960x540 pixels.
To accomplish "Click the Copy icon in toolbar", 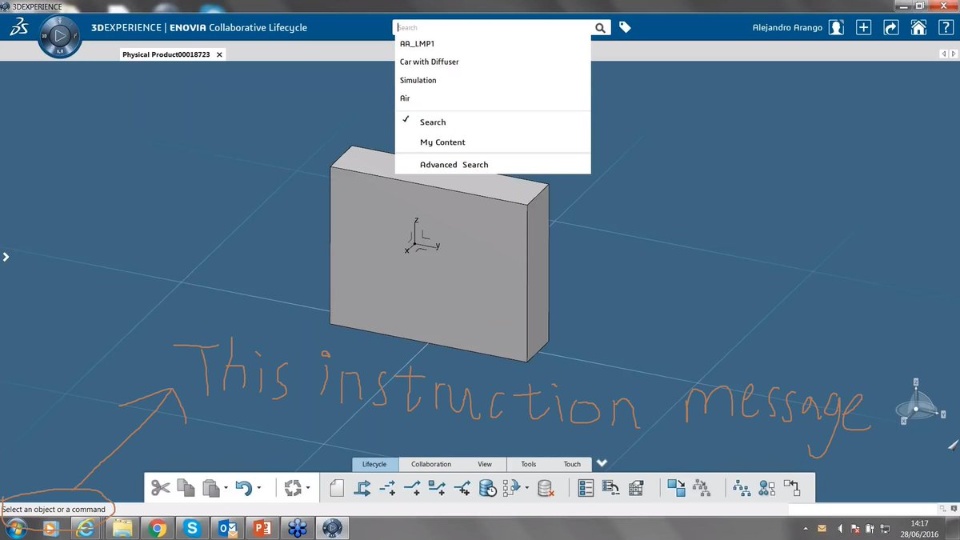I will pyautogui.click(x=186, y=487).
